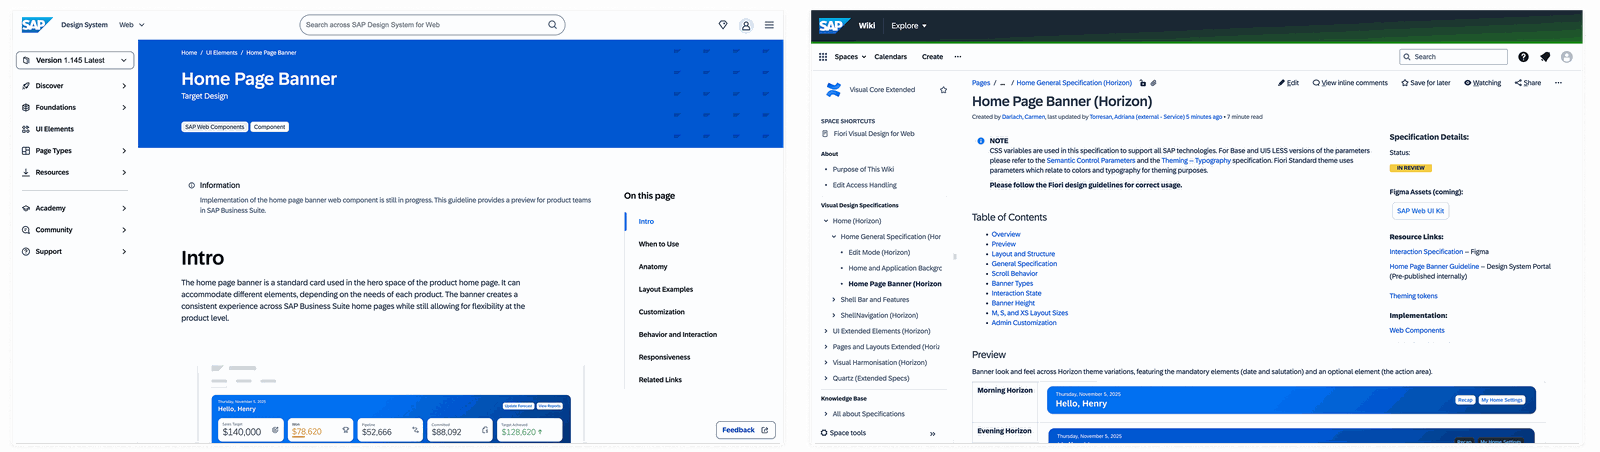Viewport: 1600px width, 452px height.
Task: Expand the Page Types section chevron
Action: [x=124, y=151]
